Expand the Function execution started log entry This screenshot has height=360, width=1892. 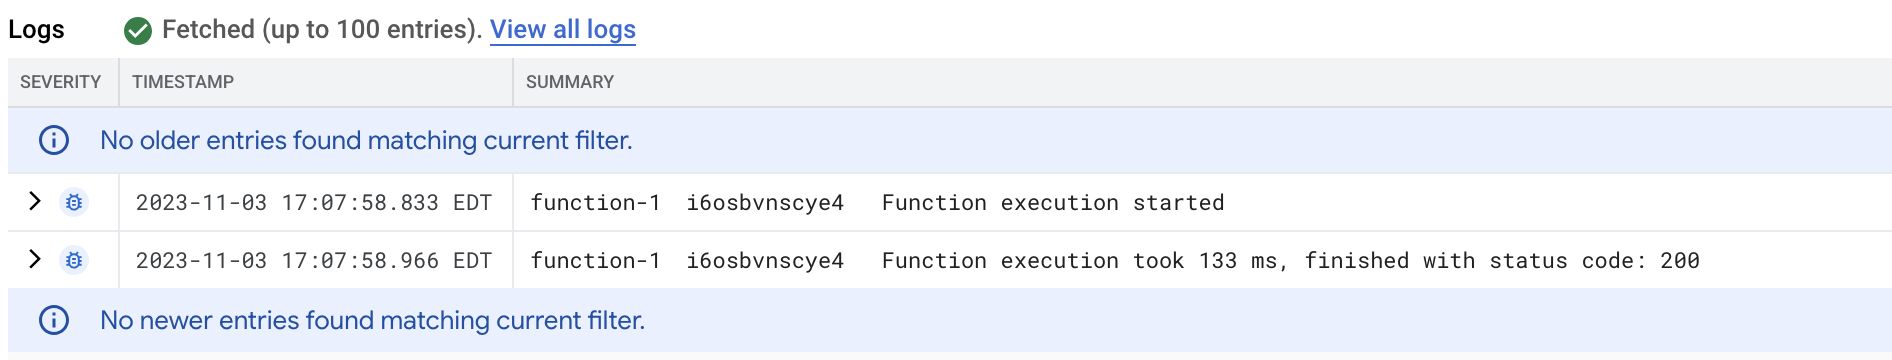[x=35, y=201]
